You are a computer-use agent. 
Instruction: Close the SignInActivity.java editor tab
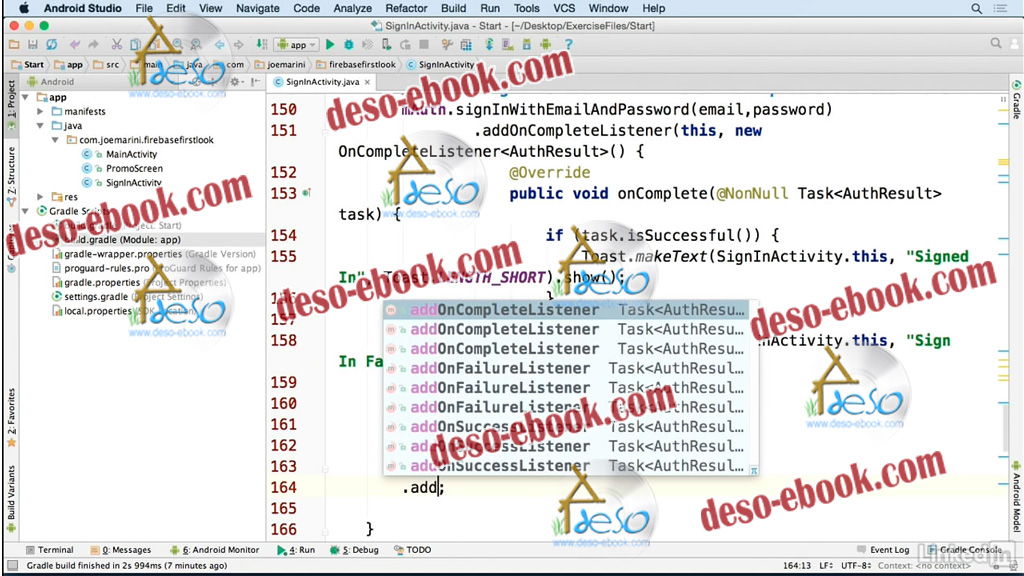pyautogui.click(x=367, y=82)
